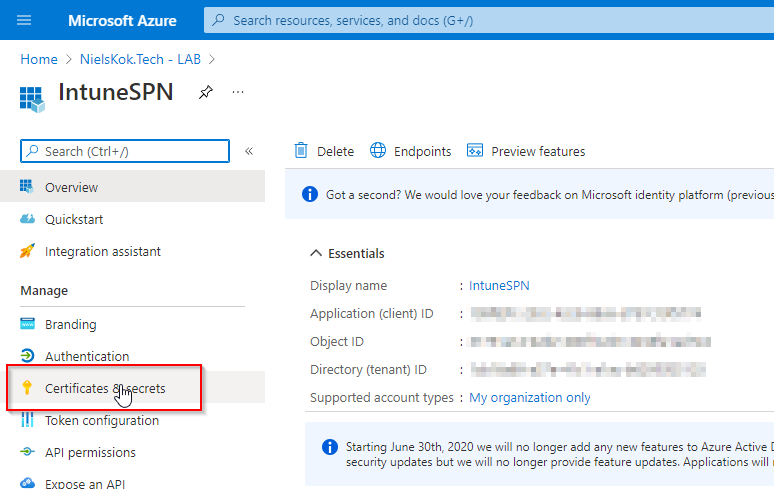
Task: Open the IntuneSPN display name link
Action: click(499, 286)
